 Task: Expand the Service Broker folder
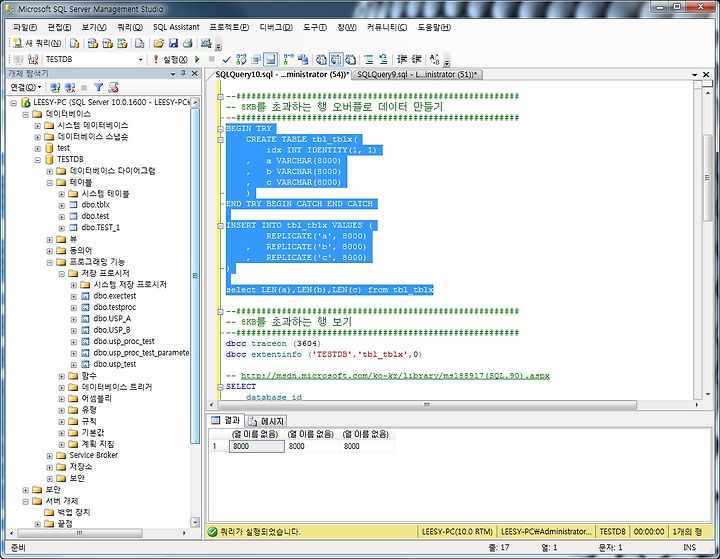click(50, 456)
